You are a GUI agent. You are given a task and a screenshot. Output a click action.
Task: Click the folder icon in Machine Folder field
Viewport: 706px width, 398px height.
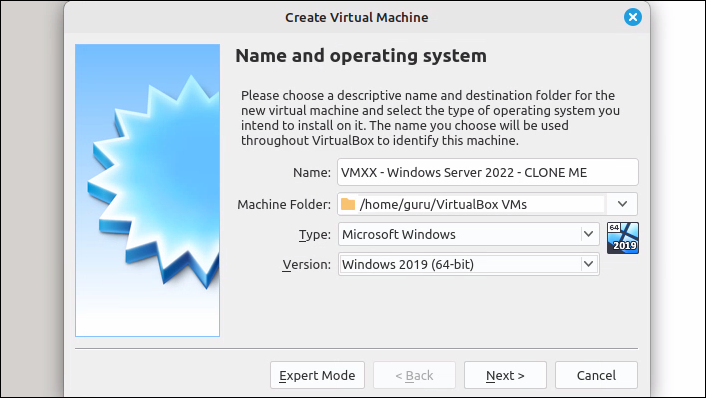tap(348, 204)
